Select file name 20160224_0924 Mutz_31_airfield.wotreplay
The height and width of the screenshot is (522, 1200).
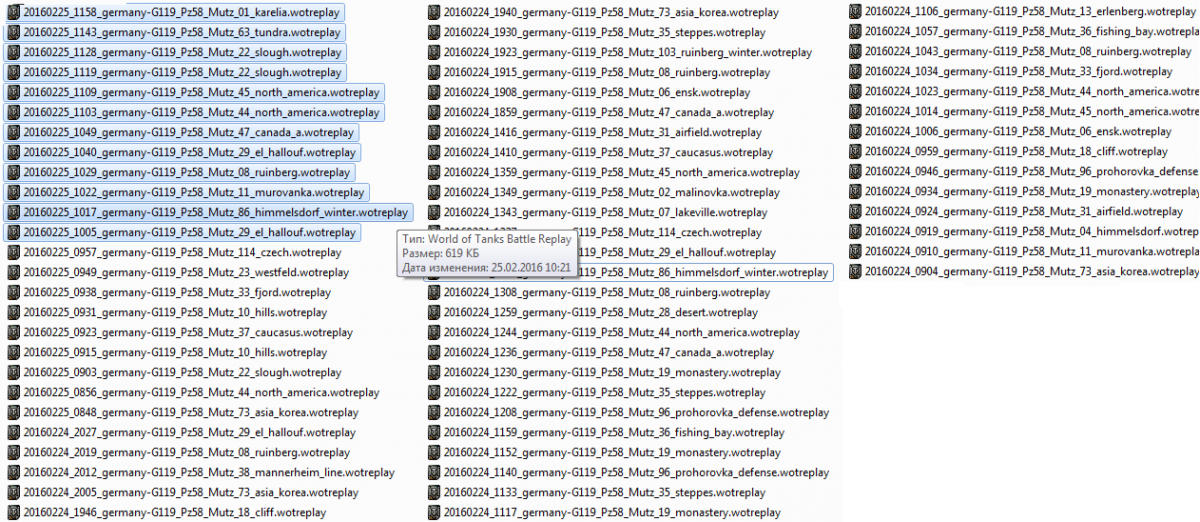1024,212
